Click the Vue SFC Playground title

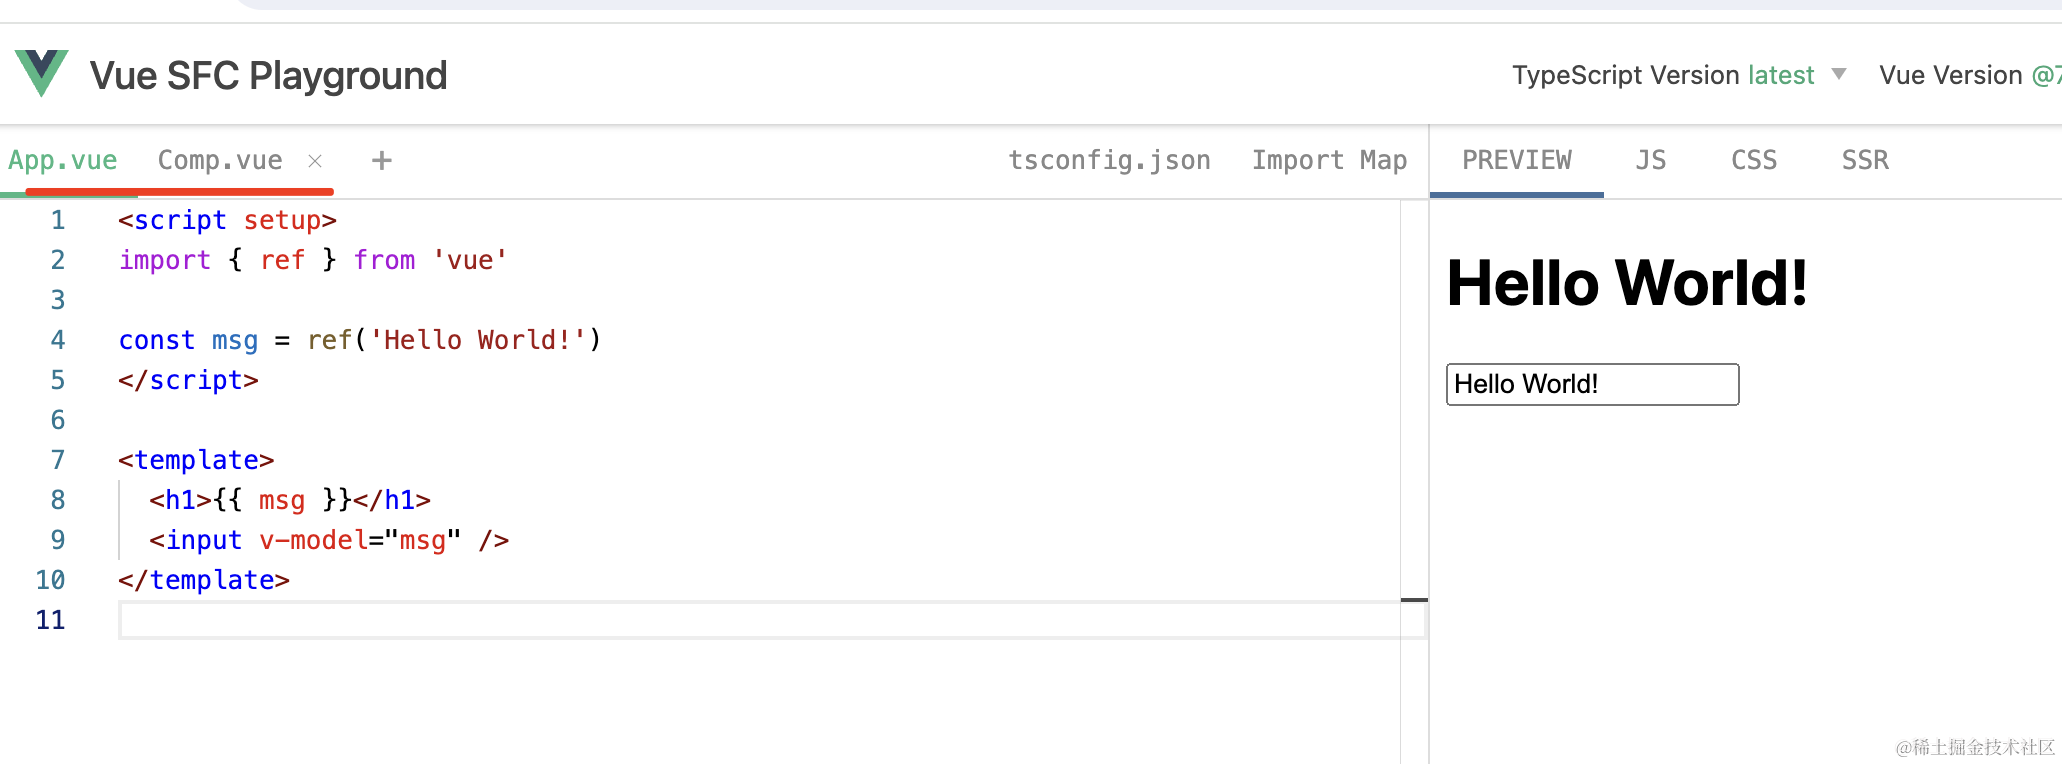point(268,75)
